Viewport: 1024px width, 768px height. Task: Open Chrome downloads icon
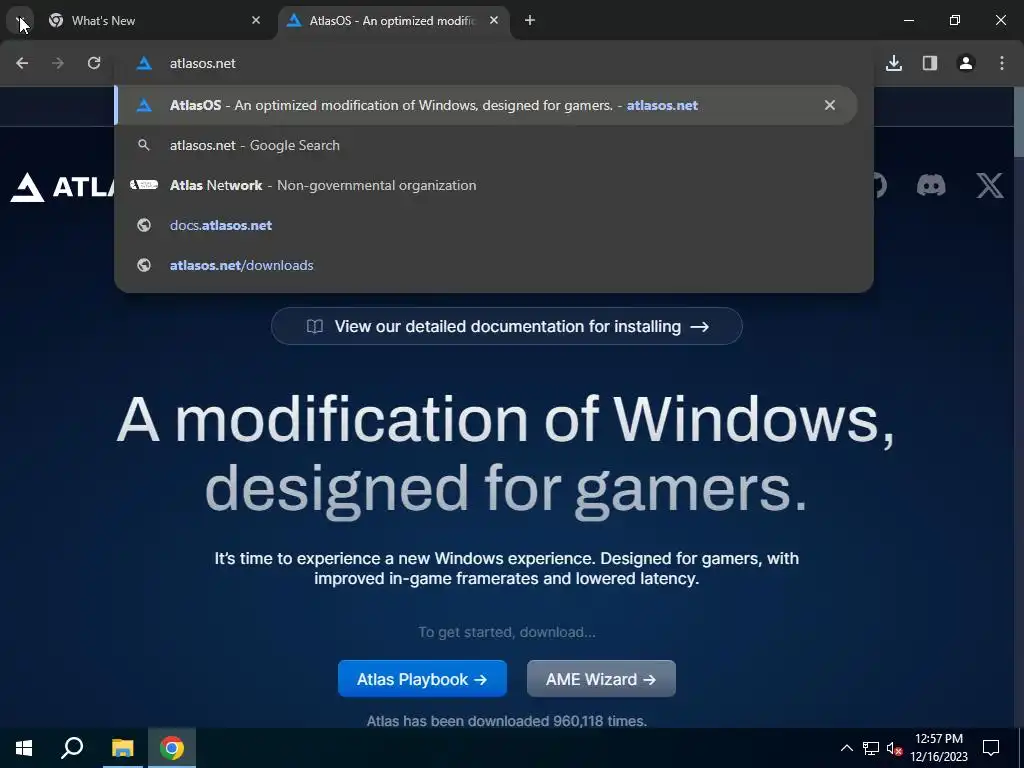[894, 63]
